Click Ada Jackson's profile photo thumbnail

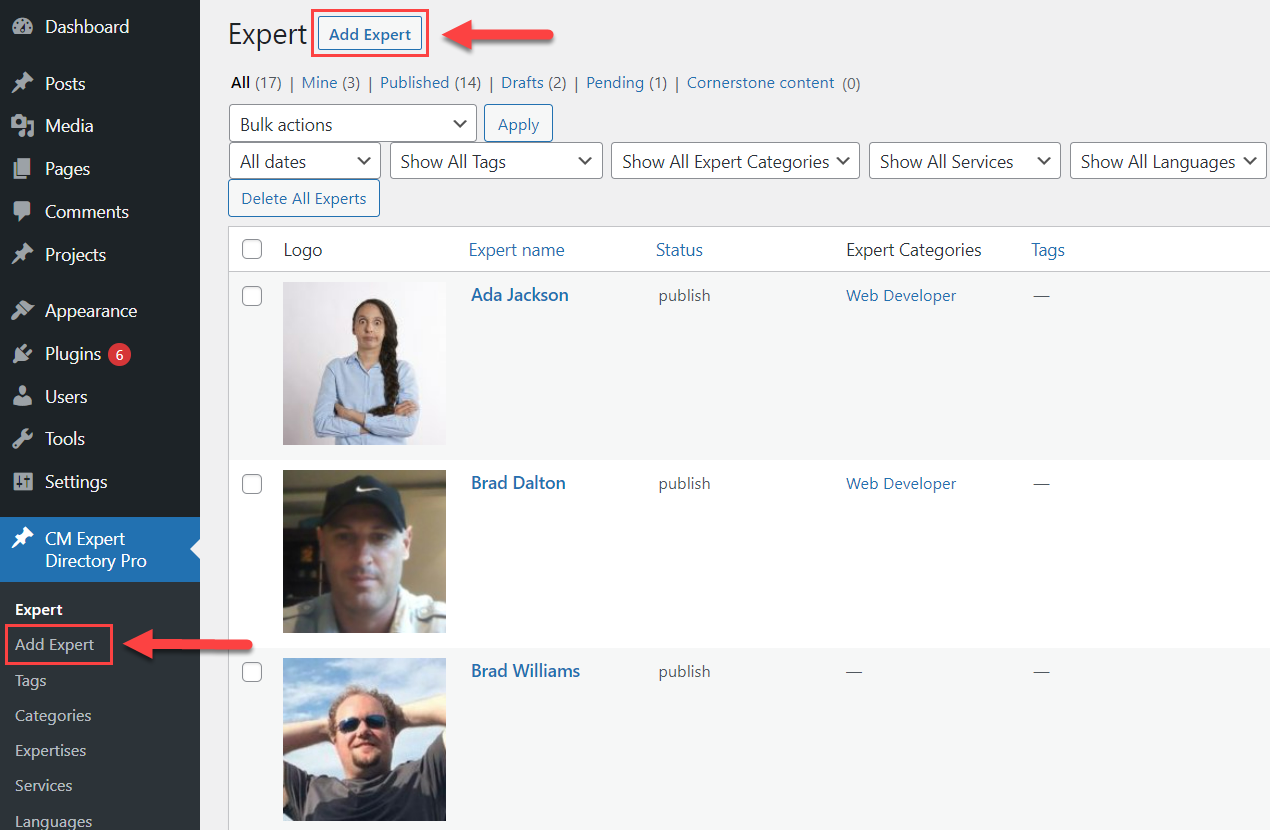coord(364,363)
